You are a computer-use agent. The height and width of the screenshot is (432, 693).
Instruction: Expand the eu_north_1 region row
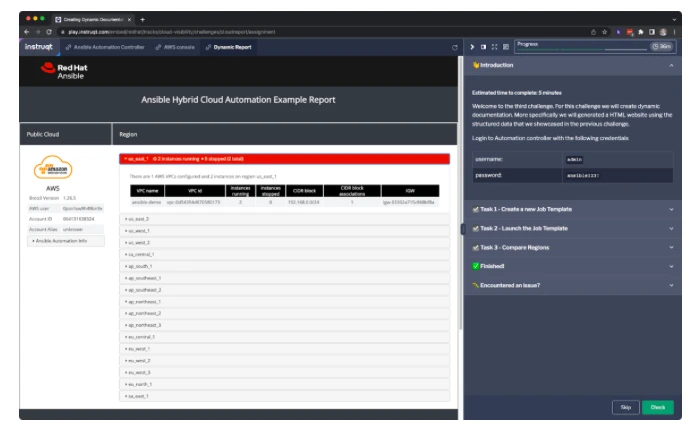click(x=285, y=384)
